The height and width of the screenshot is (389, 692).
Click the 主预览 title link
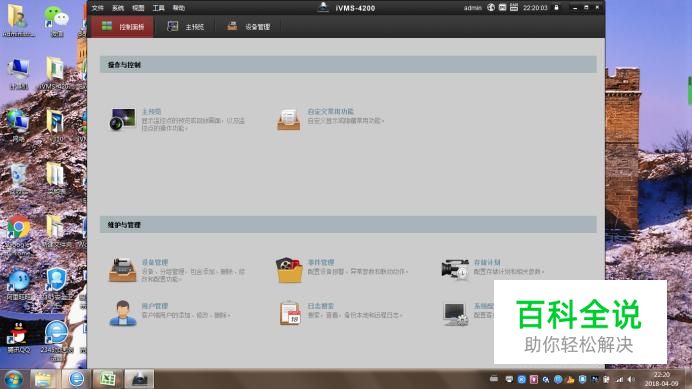tap(151, 112)
